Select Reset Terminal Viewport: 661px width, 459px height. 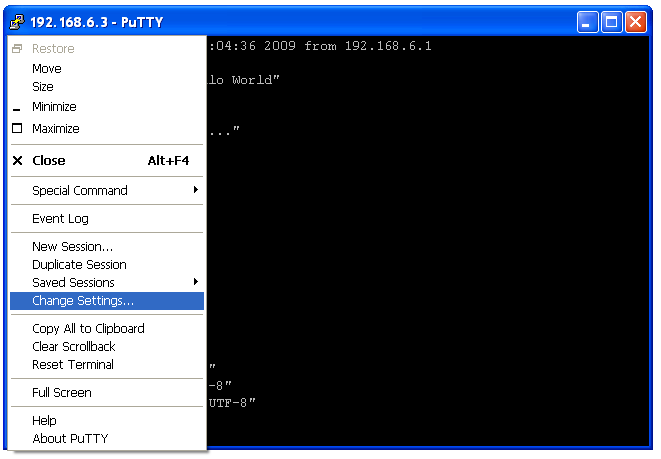pos(107,365)
